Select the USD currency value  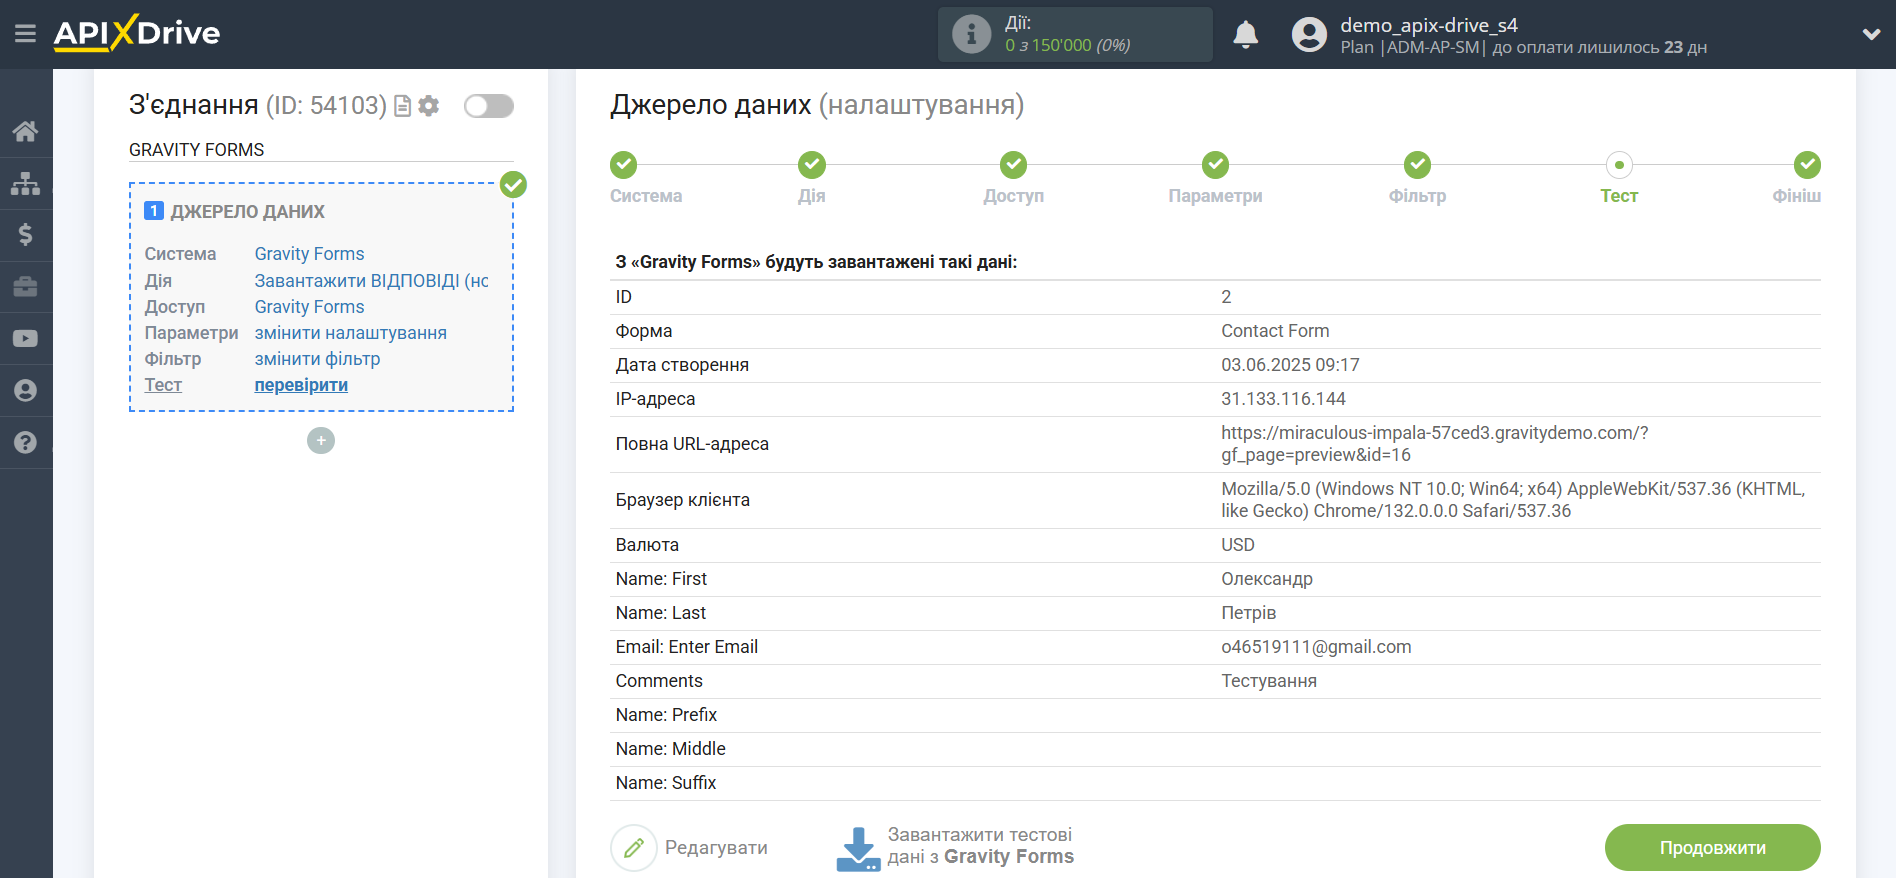1237,545
